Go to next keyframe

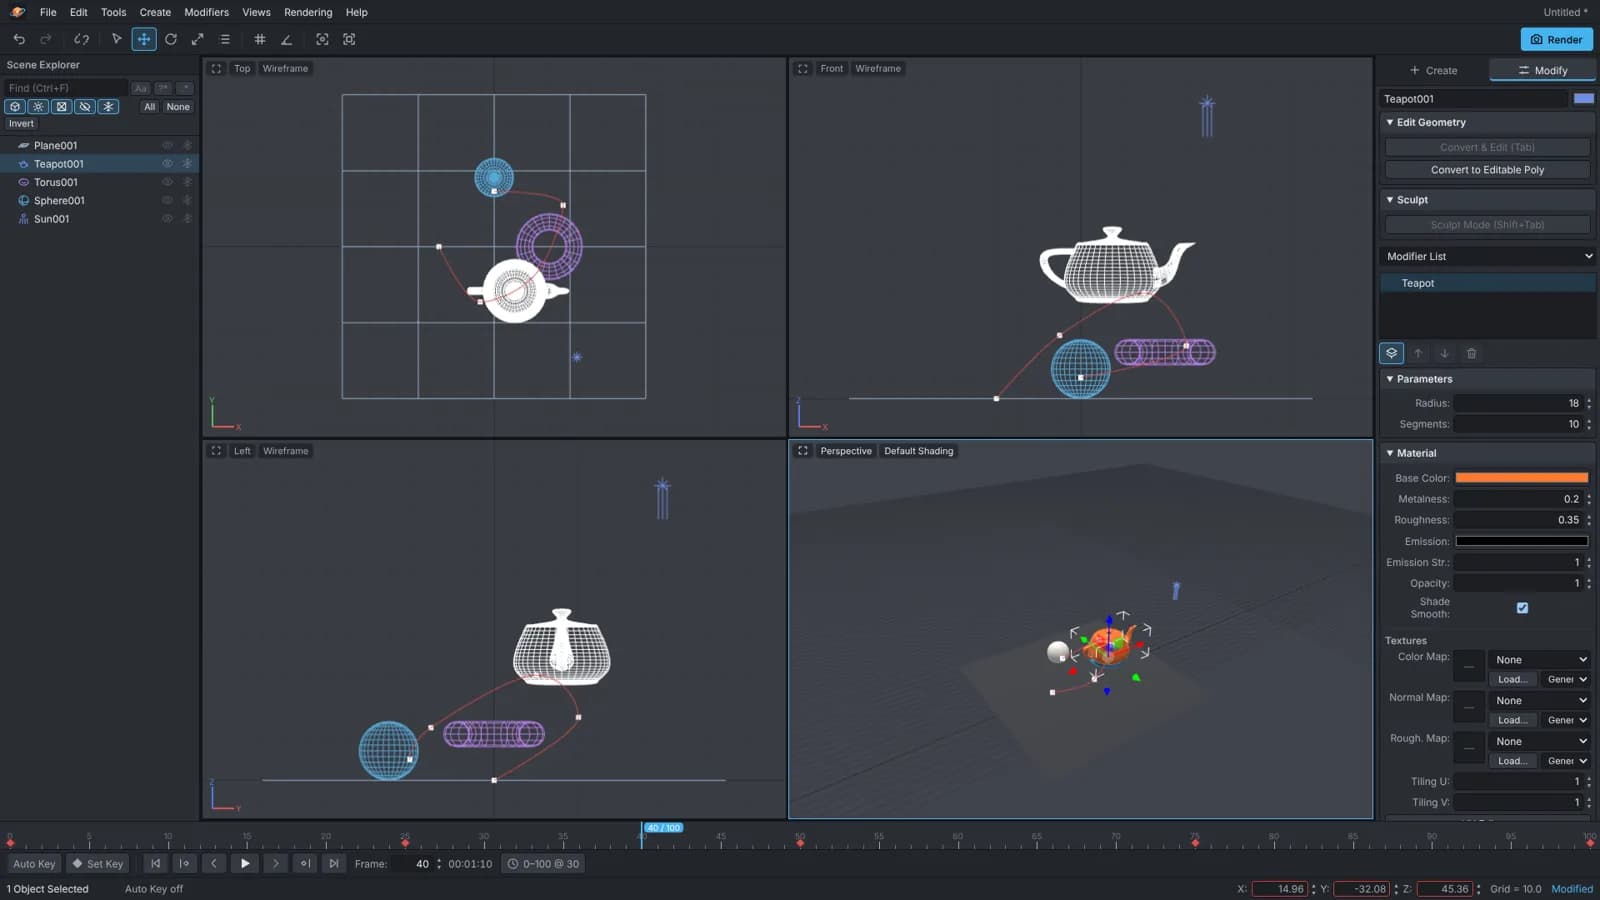pos(305,864)
